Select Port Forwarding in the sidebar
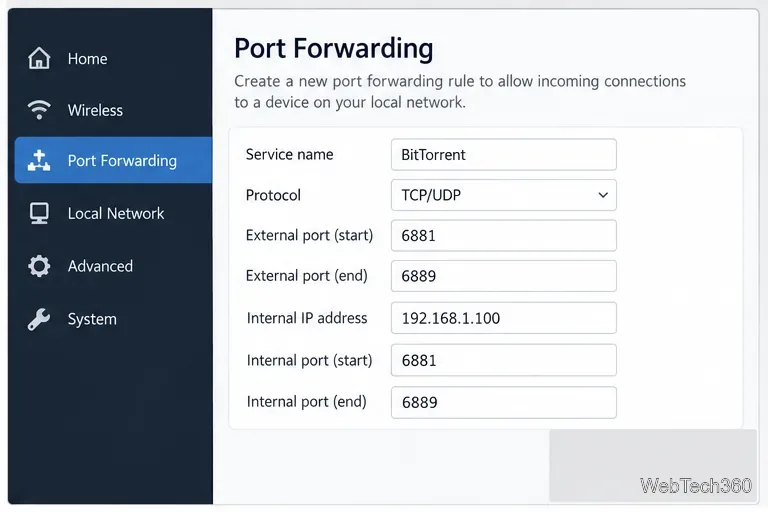Screen dimensions: 768x512 pyautogui.click(x=113, y=160)
